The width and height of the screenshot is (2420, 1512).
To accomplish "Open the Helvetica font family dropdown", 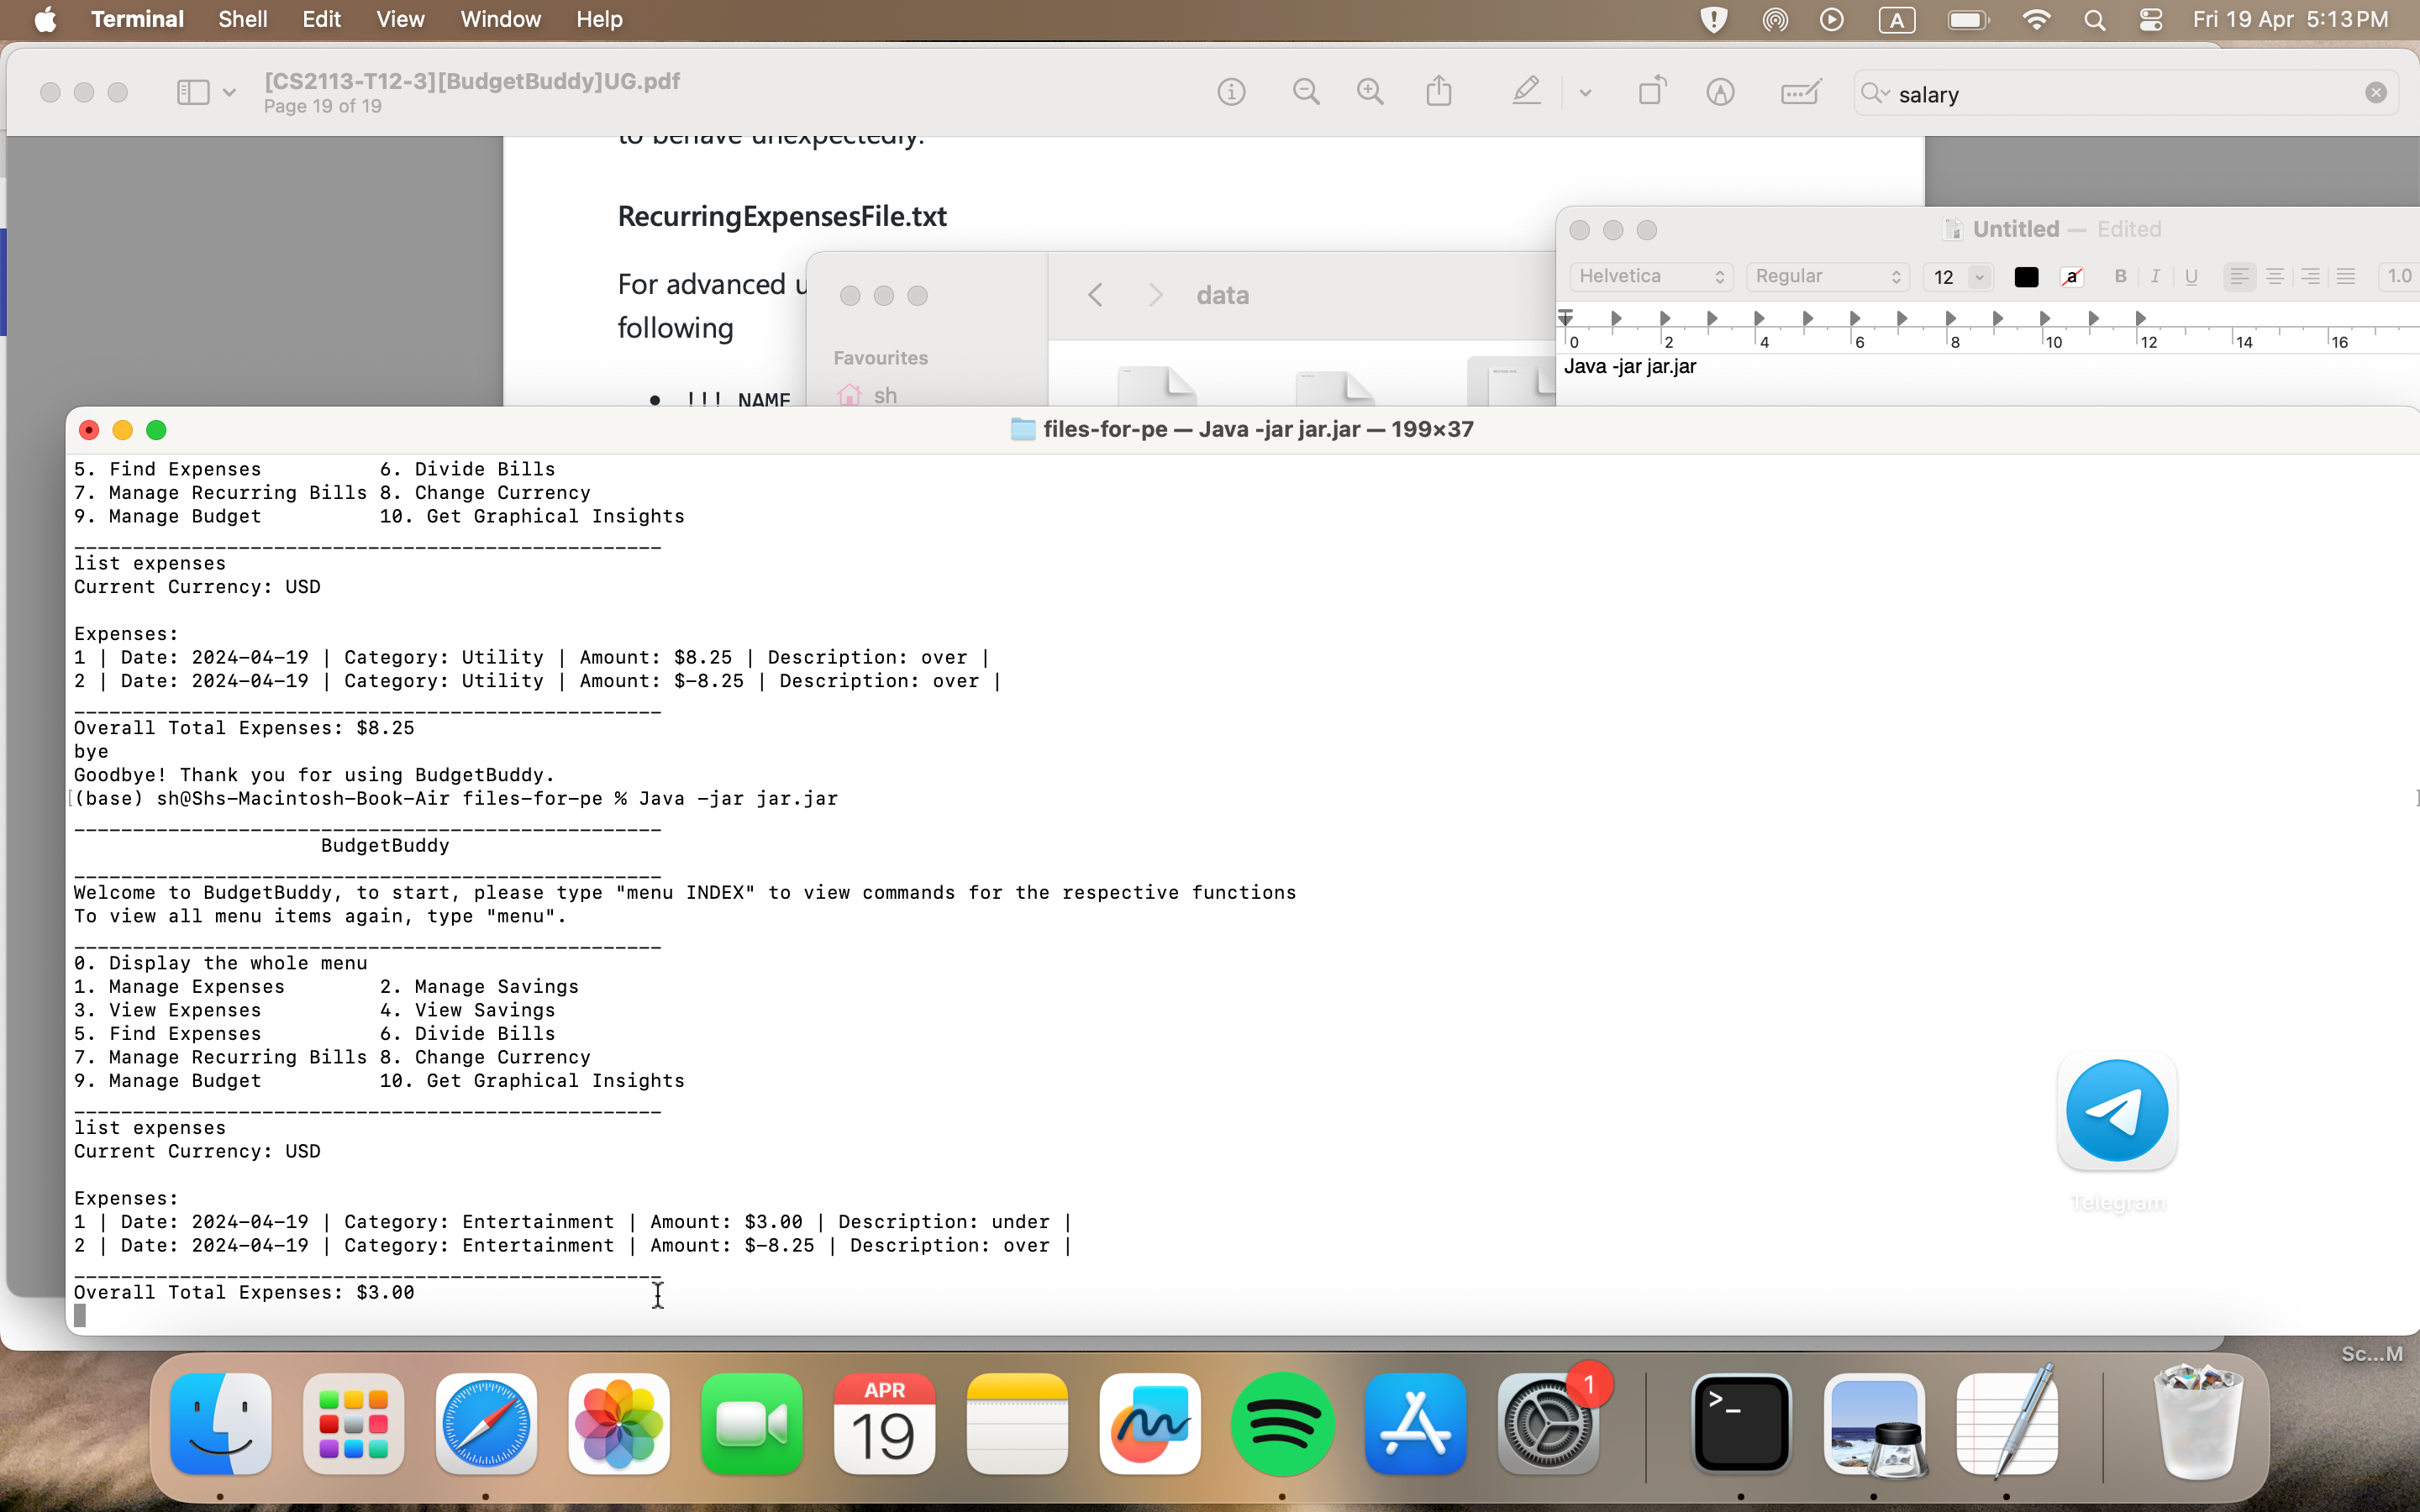I will 1651,277.
